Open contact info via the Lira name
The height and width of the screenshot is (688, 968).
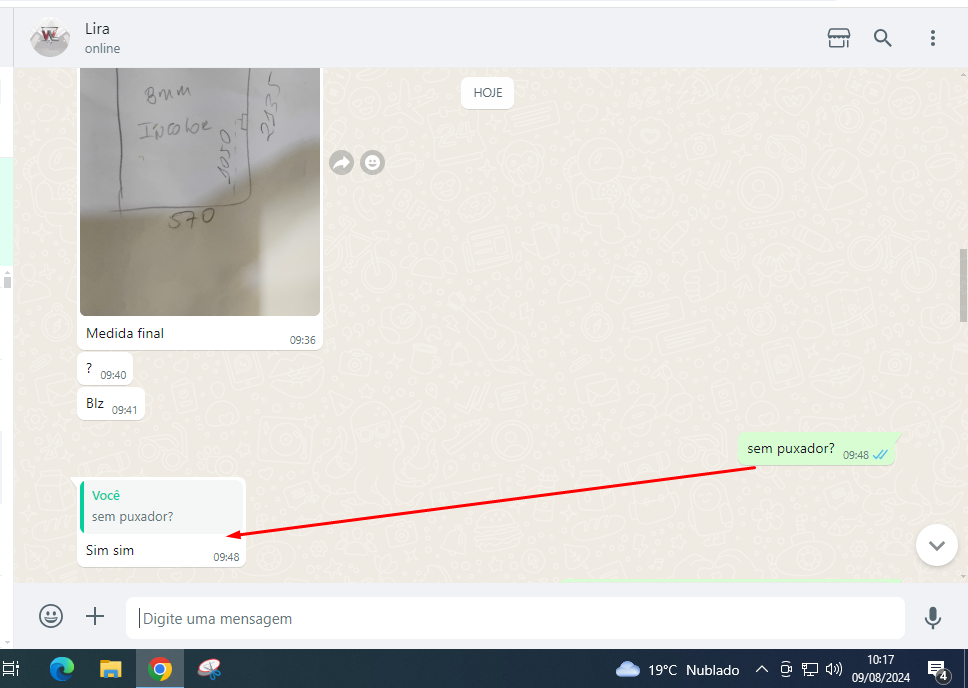(97, 29)
